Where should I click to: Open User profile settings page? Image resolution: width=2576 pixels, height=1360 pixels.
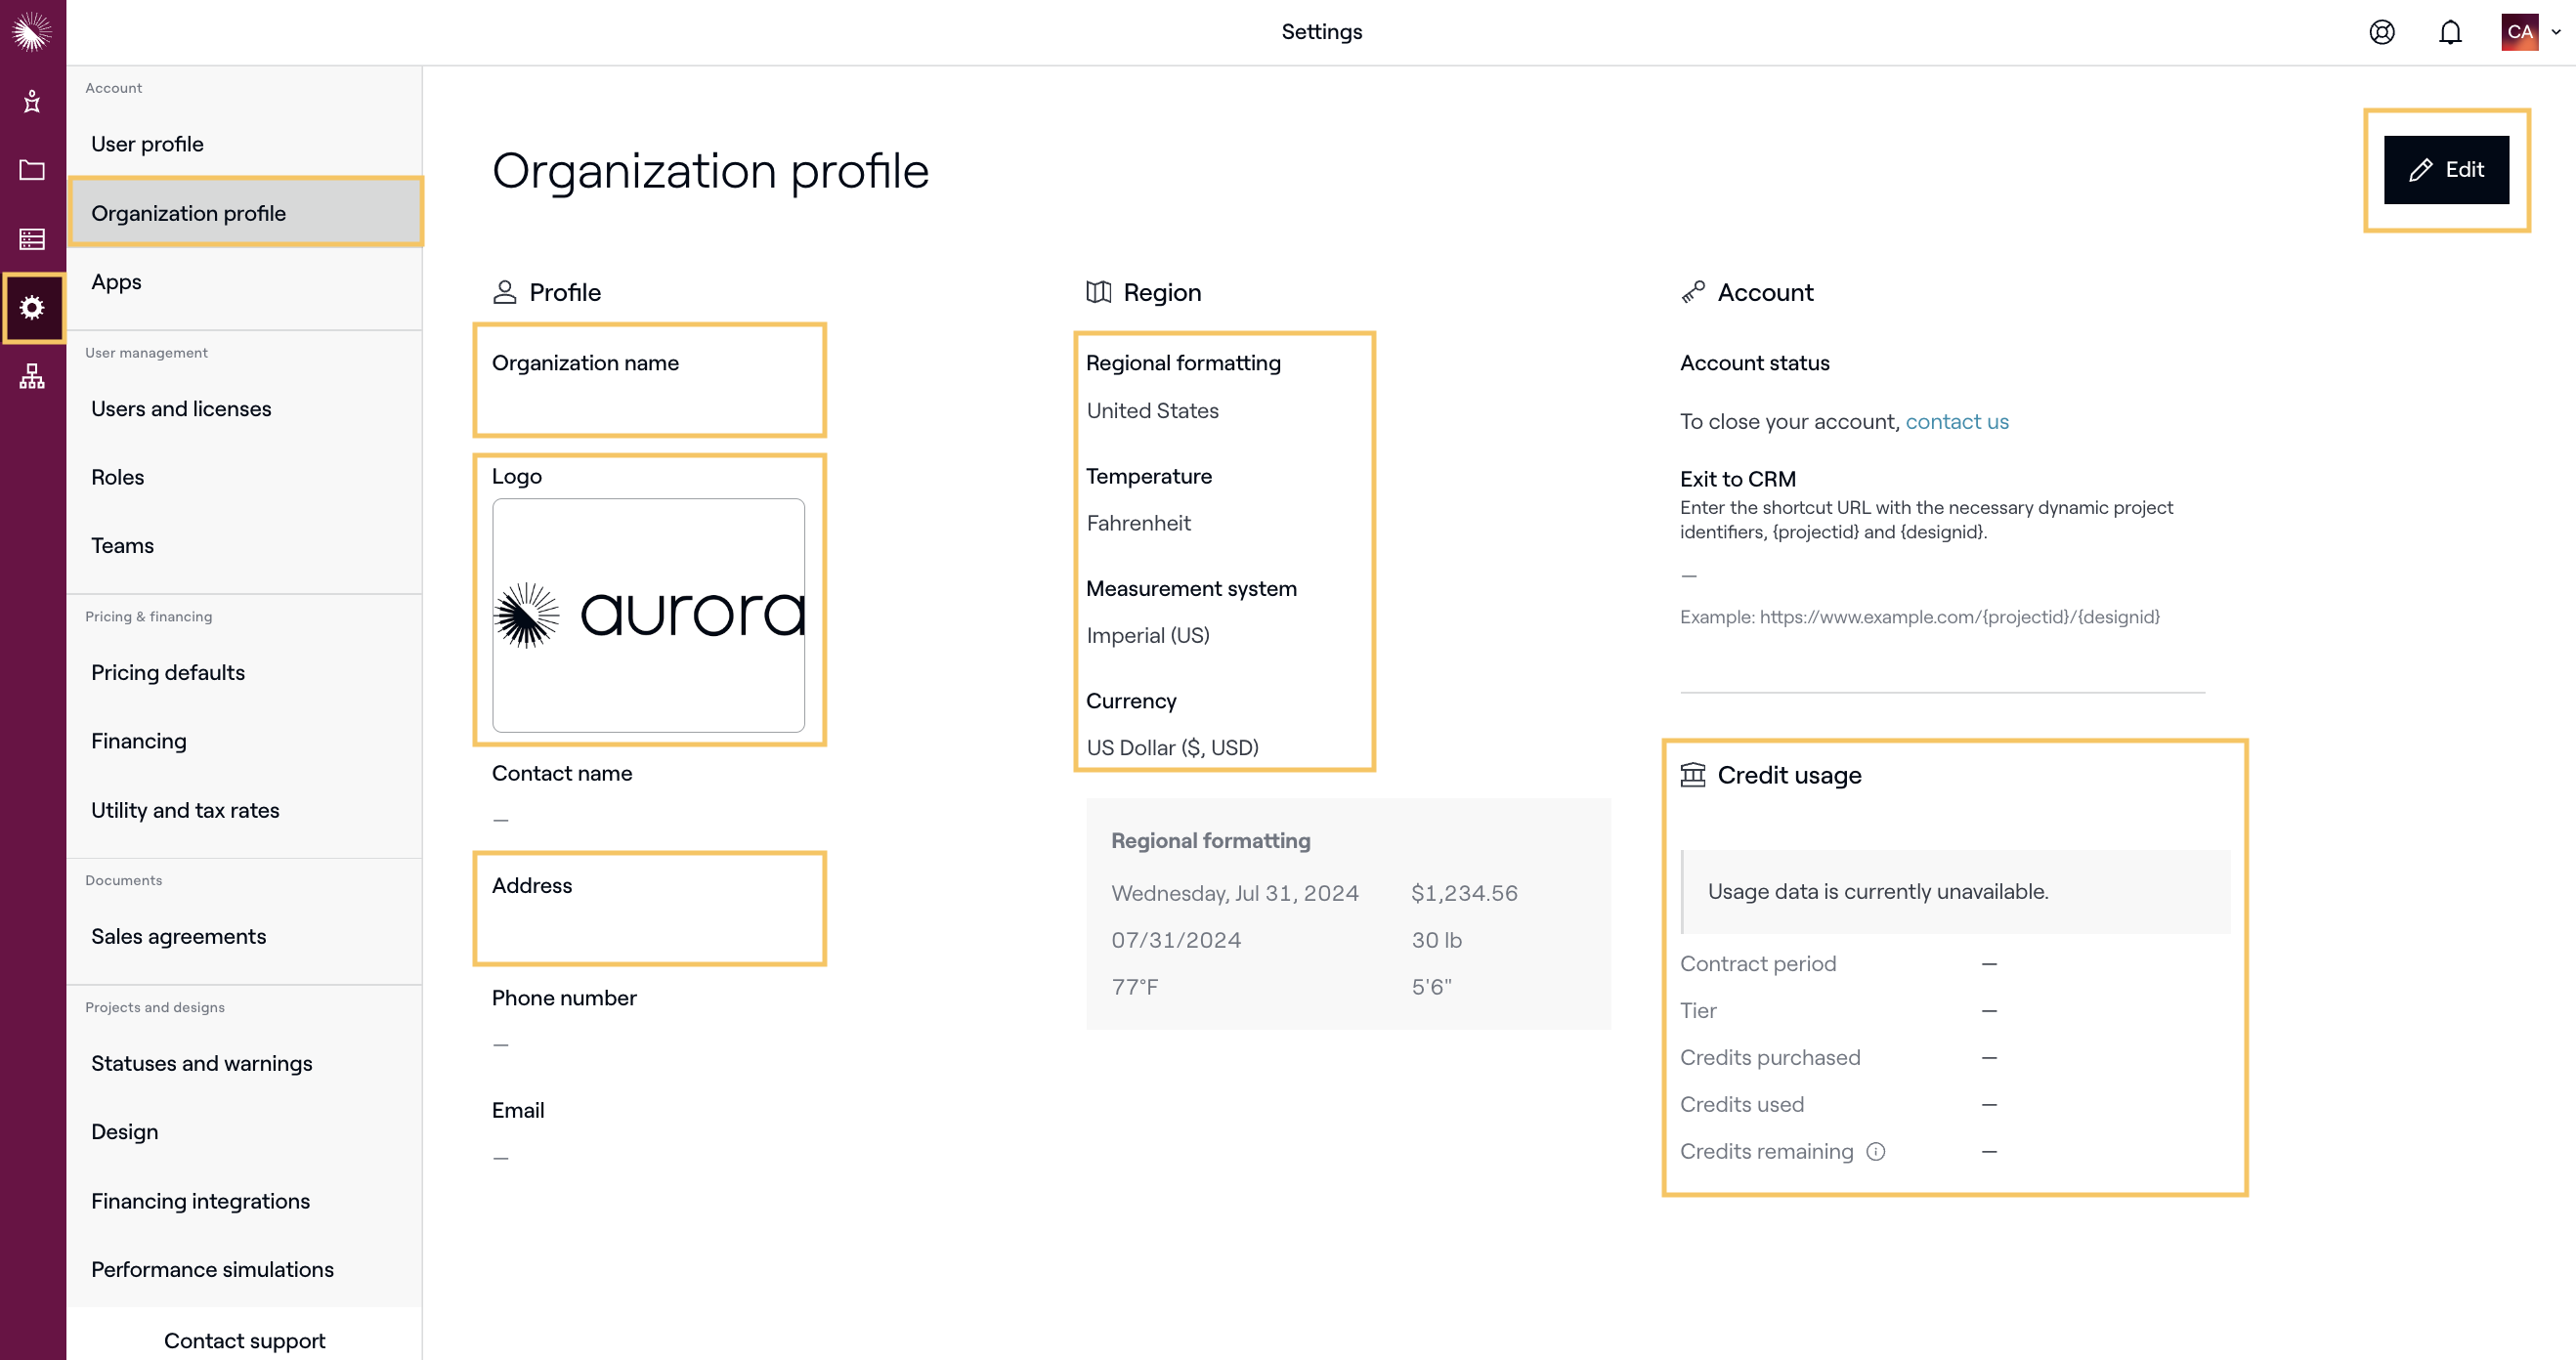coord(147,144)
